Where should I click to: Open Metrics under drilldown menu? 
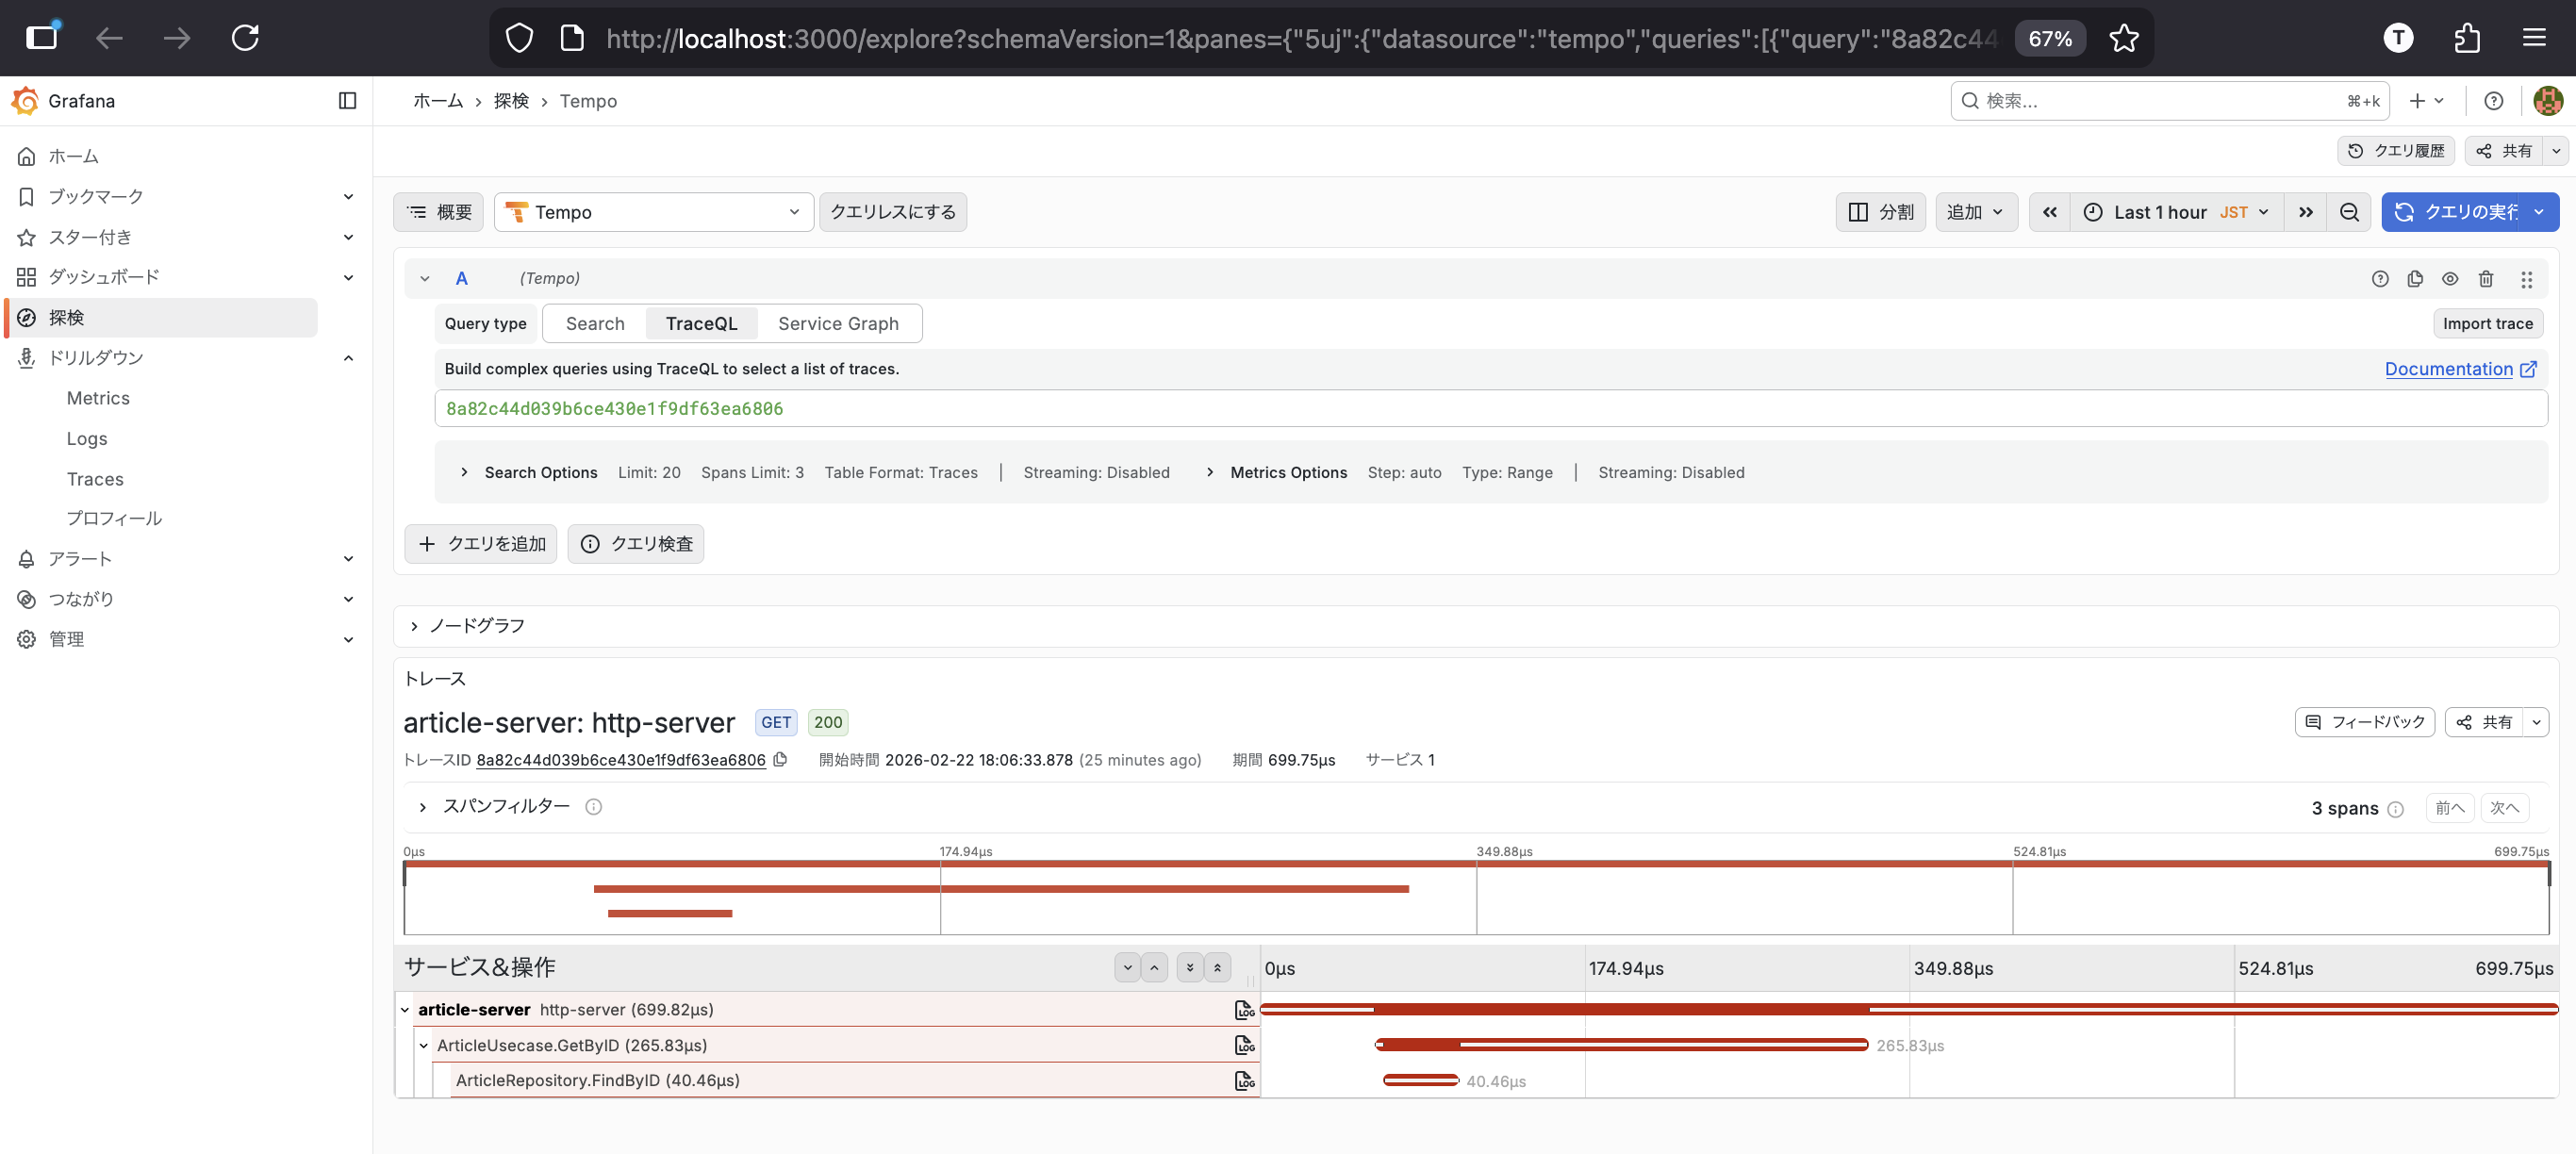98,398
